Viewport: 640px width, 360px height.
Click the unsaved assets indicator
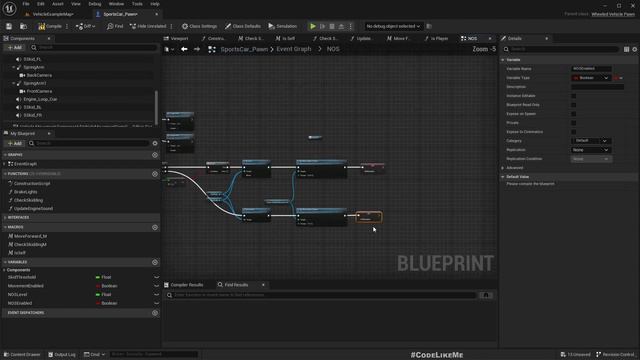pos(576,354)
